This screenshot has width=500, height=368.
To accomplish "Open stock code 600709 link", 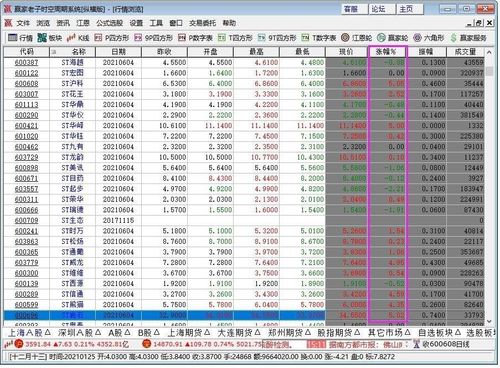I will [x=26, y=221].
